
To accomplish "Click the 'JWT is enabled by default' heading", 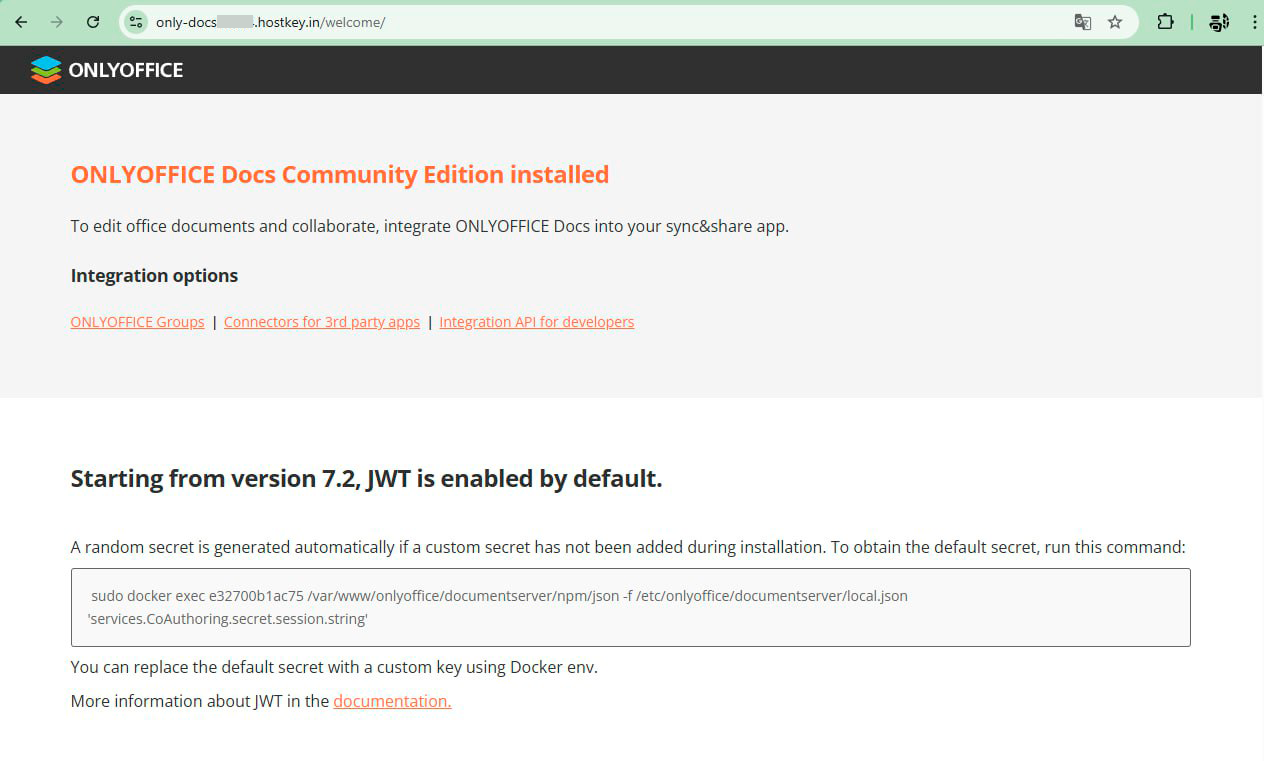I will click(x=366, y=479).
